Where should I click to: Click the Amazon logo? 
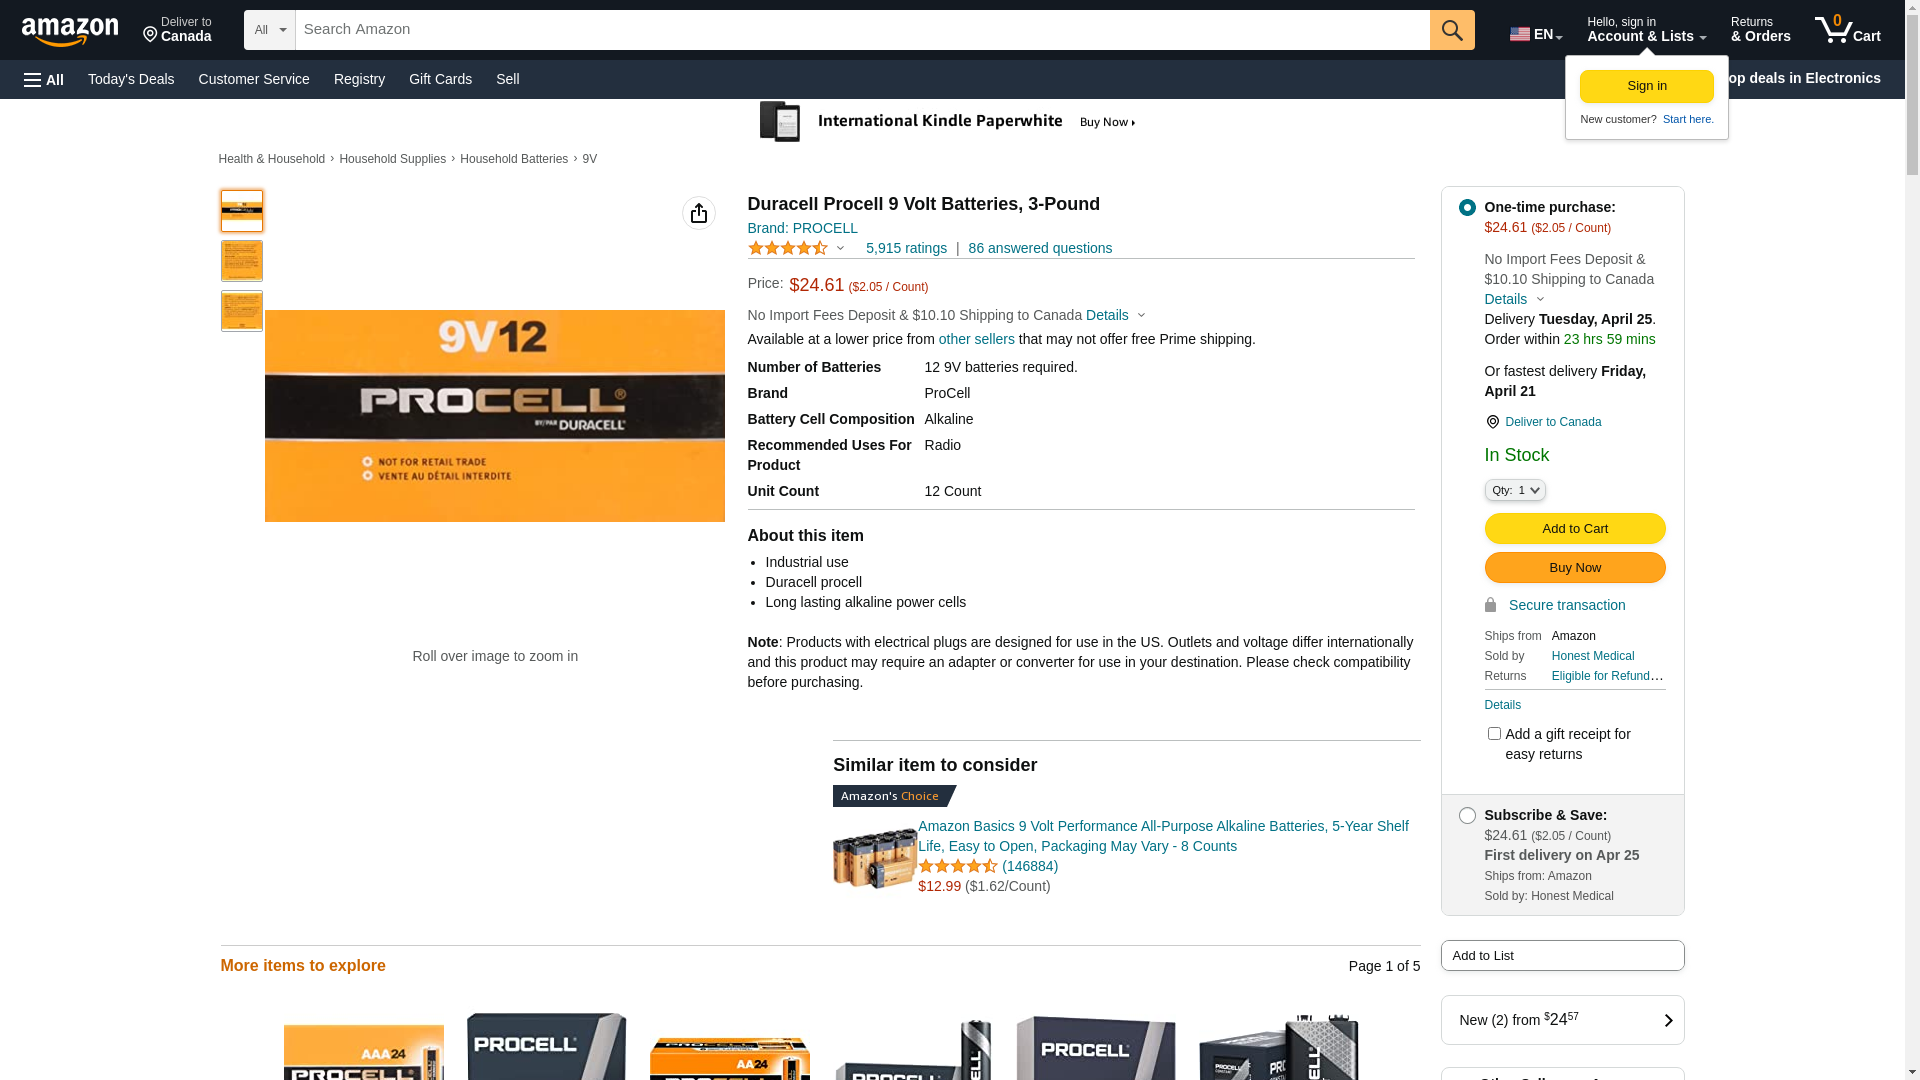pyautogui.click(x=70, y=31)
